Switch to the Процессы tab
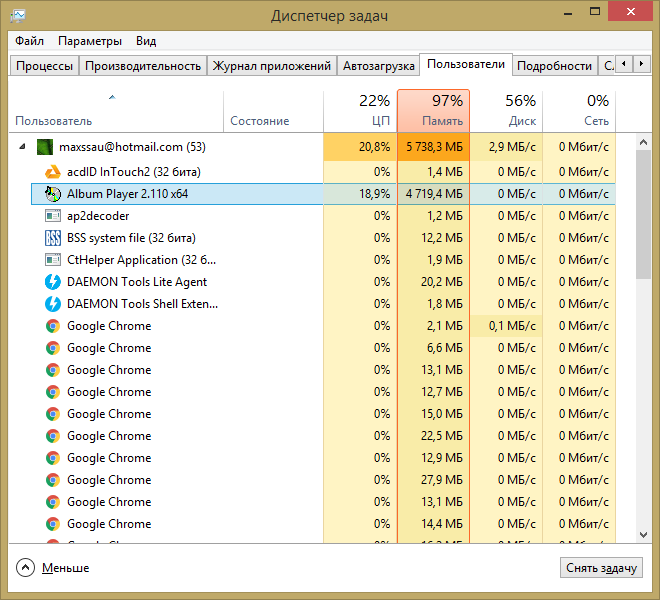This screenshot has width=660, height=600. 44,66
